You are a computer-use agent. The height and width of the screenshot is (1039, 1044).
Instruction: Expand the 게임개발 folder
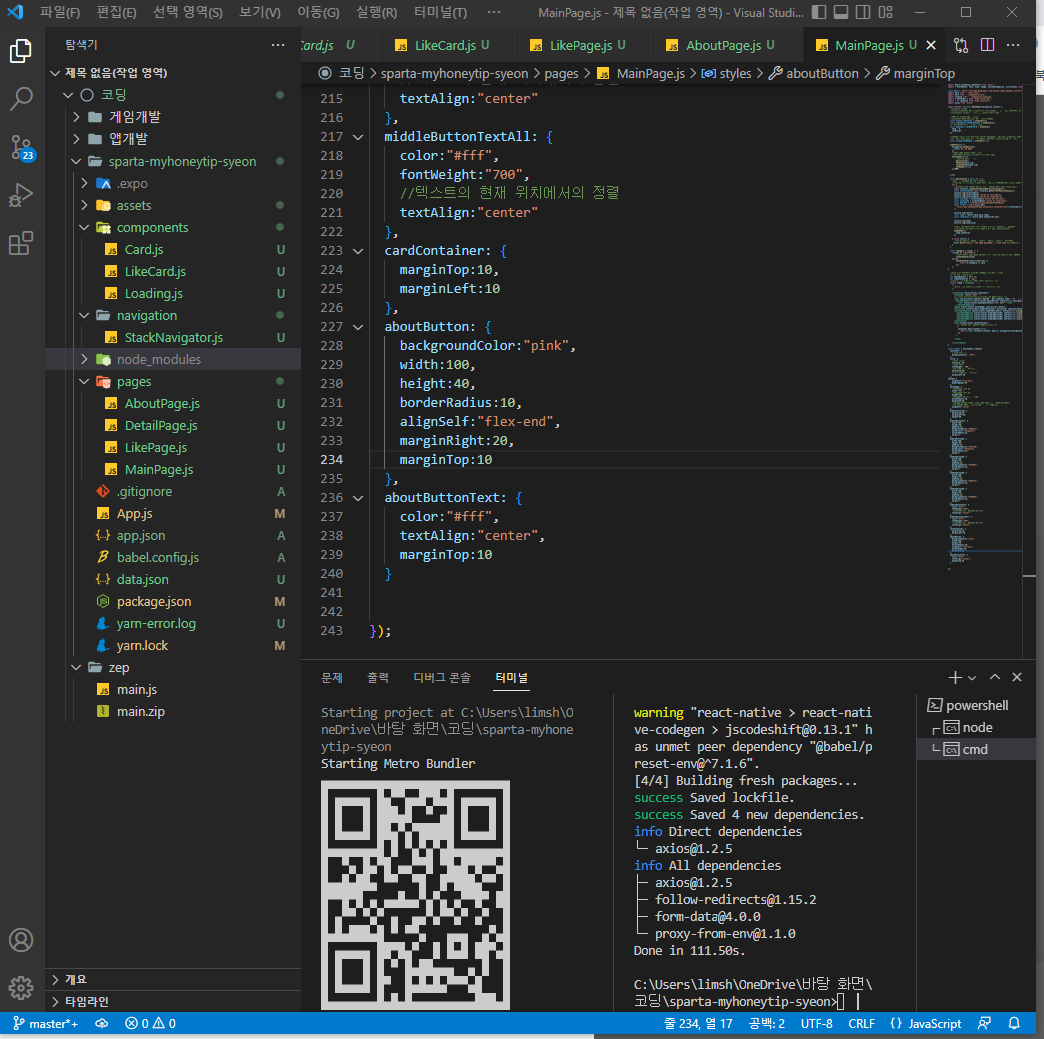pyautogui.click(x=173, y=117)
